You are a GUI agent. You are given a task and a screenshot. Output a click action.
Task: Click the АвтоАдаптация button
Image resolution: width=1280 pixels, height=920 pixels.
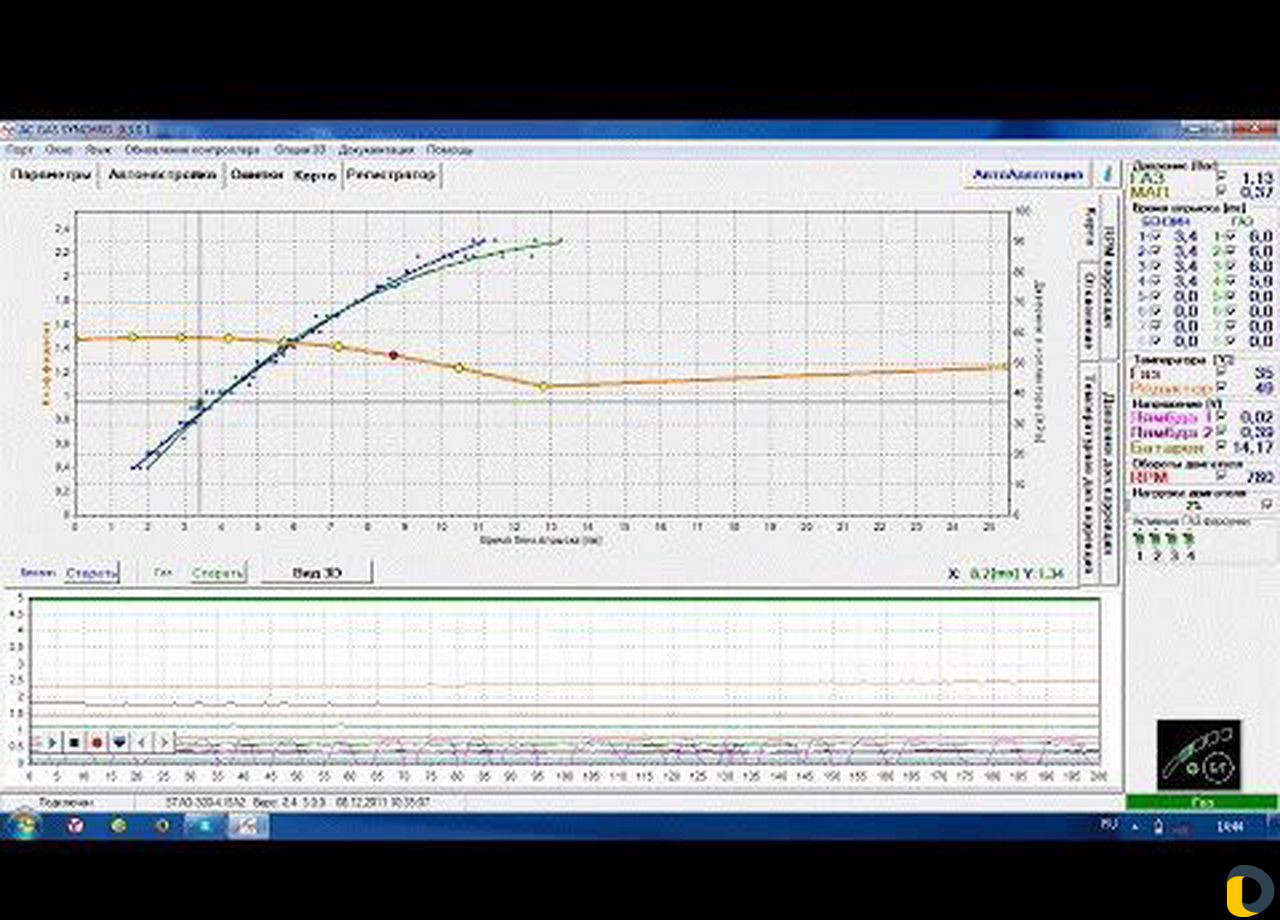[1028, 174]
